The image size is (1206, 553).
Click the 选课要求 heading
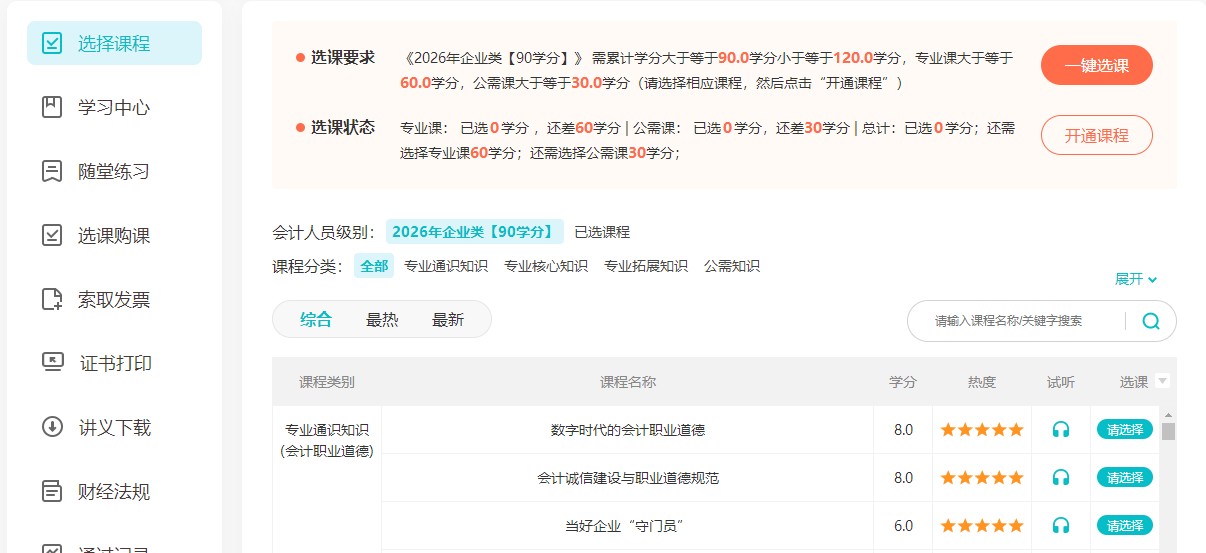(343, 57)
